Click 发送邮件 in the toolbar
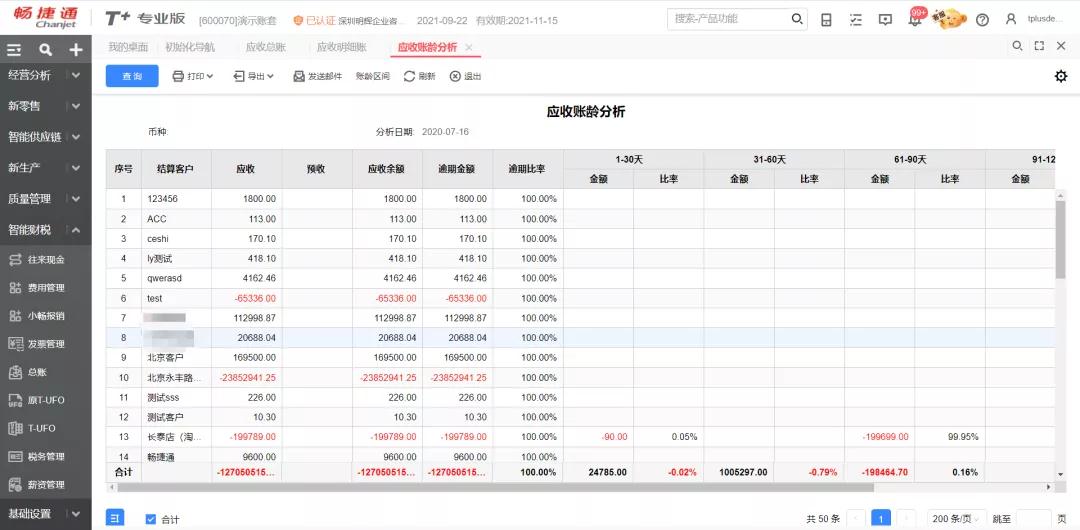This screenshot has width=1080, height=530. pyautogui.click(x=318, y=77)
